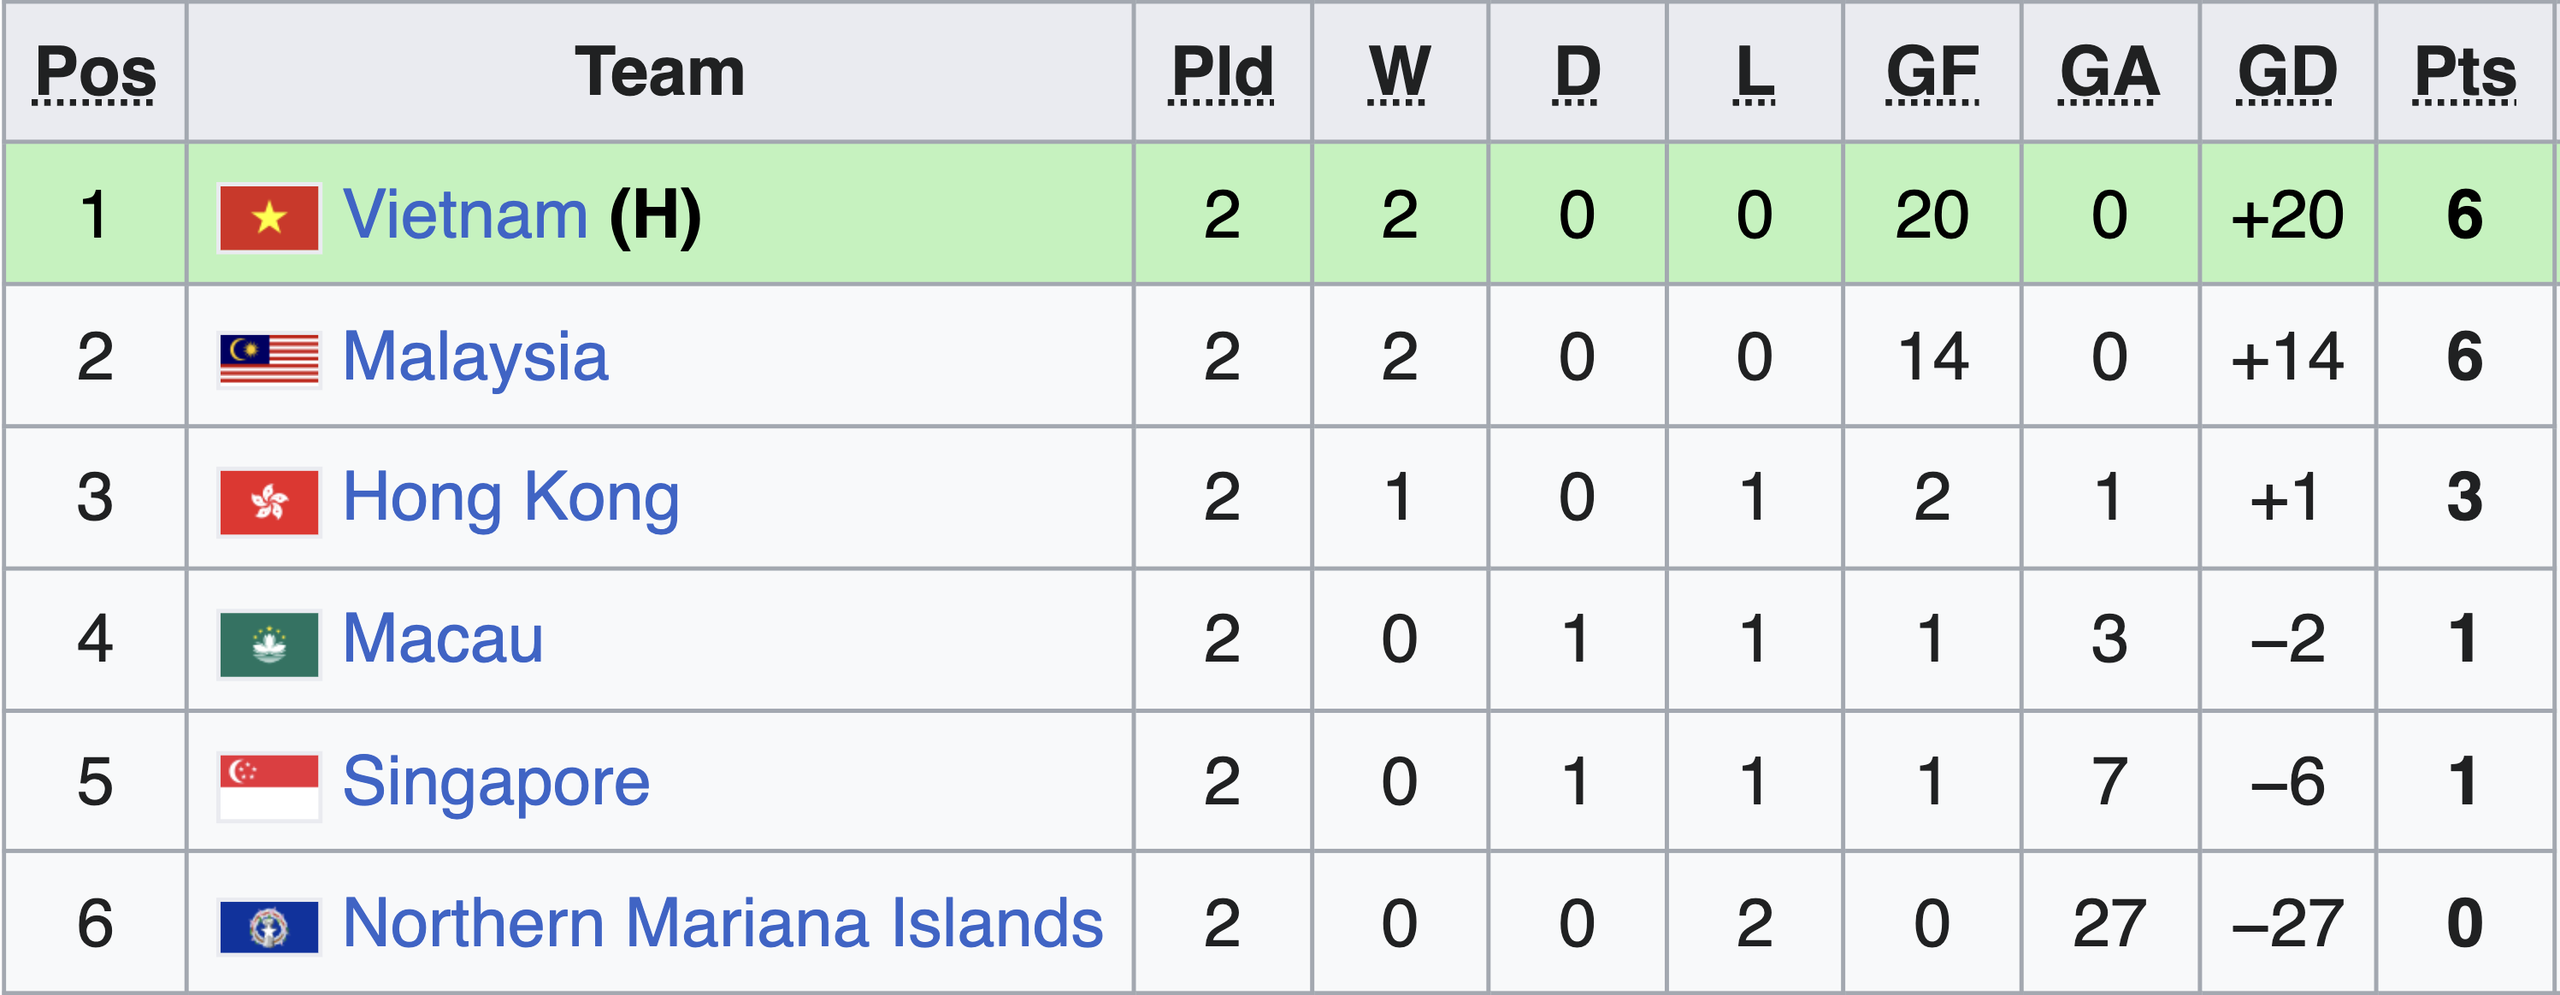This screenshot has width=2560, height=995.
Task: Click the Pos column header abbreviation
Action: [96, 73]
